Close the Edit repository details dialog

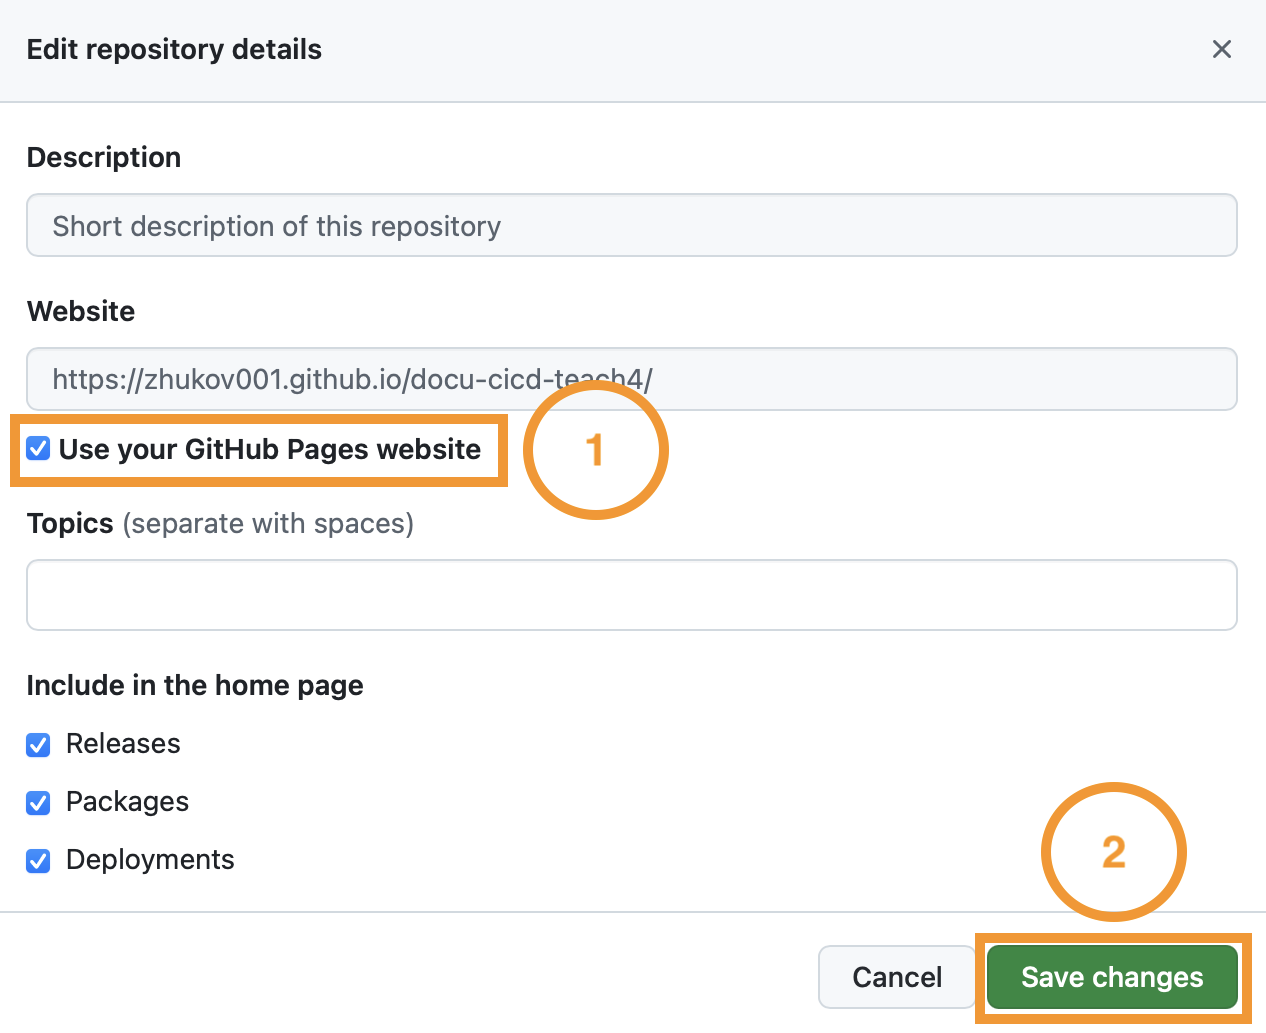[1221, 49]
